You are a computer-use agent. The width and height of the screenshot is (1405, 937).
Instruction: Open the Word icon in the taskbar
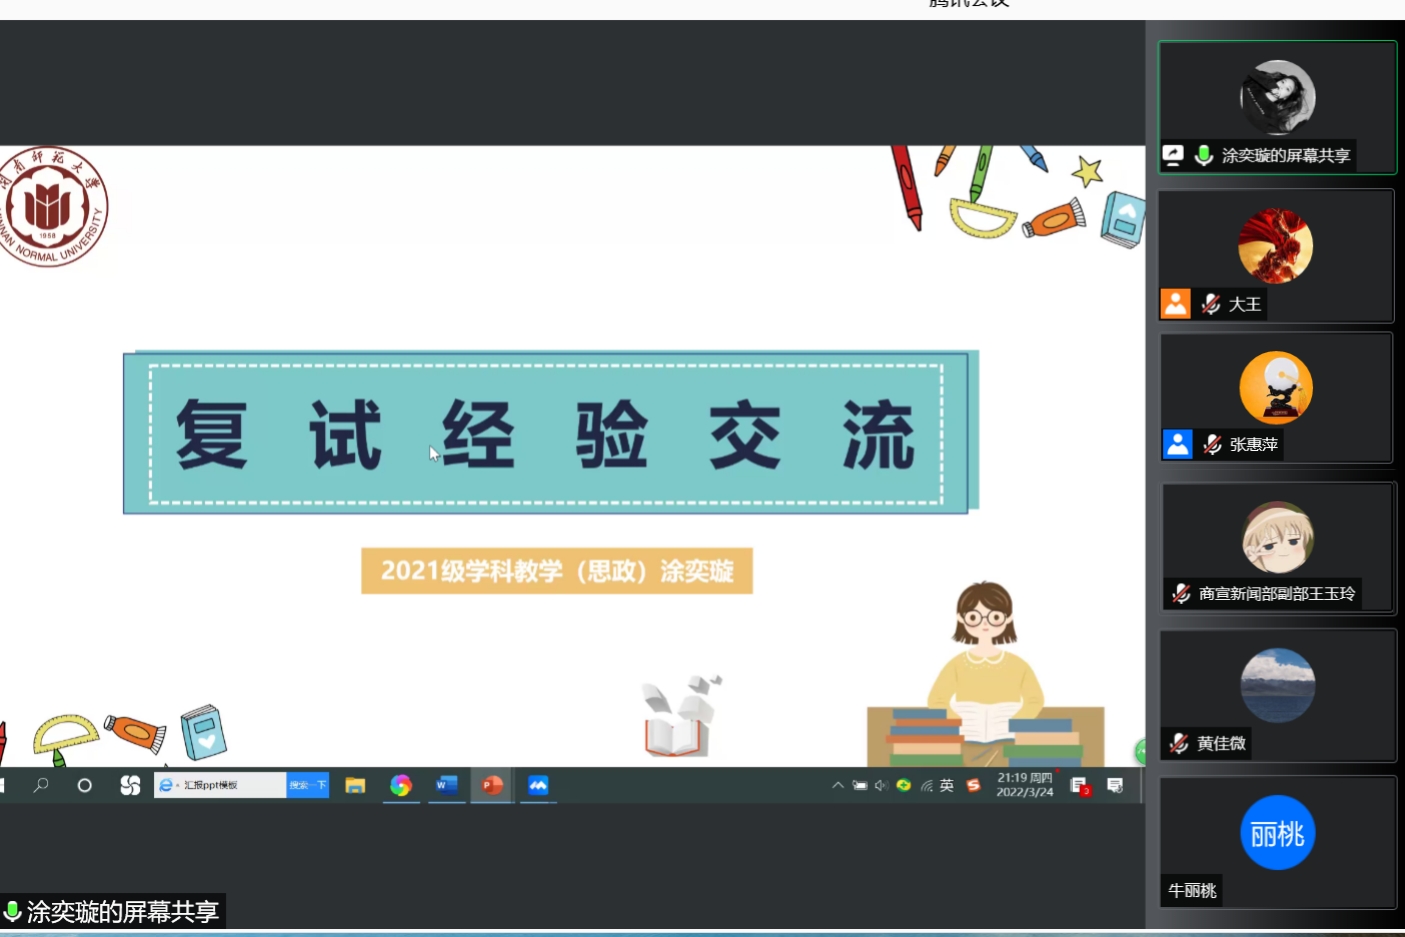[446, 786]
